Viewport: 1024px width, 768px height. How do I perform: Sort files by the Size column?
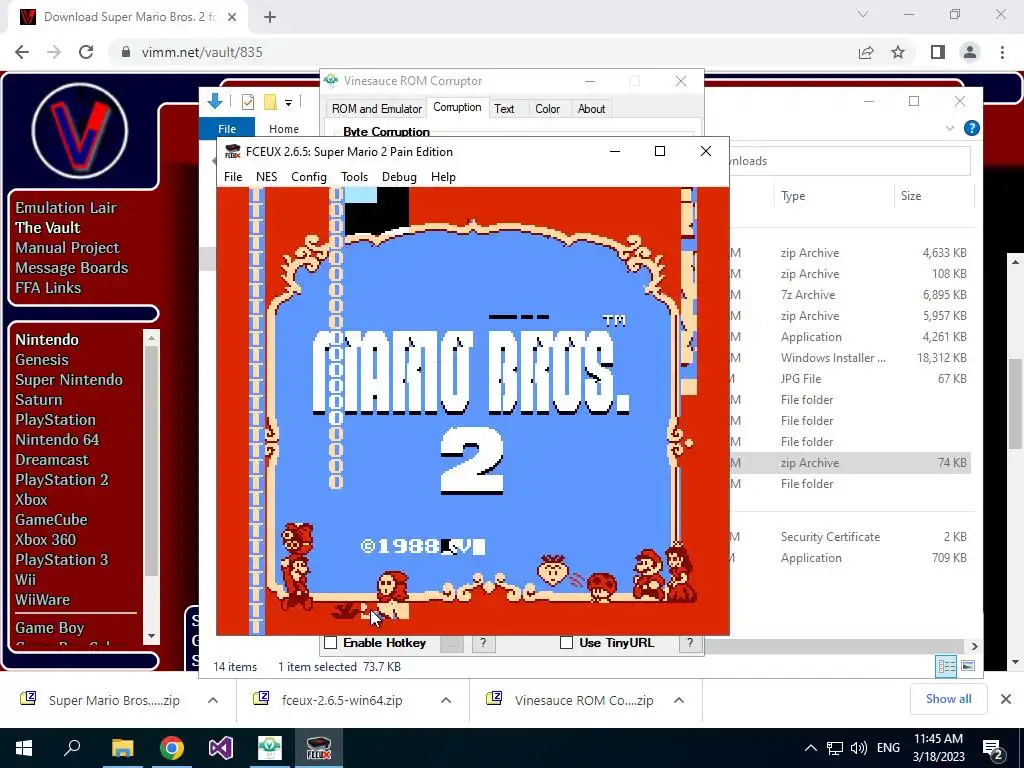910,196
